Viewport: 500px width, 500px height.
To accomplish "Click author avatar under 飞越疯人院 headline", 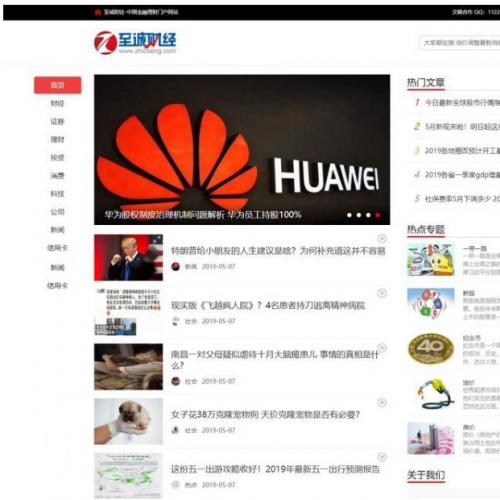I will click(x=176, y=321).
